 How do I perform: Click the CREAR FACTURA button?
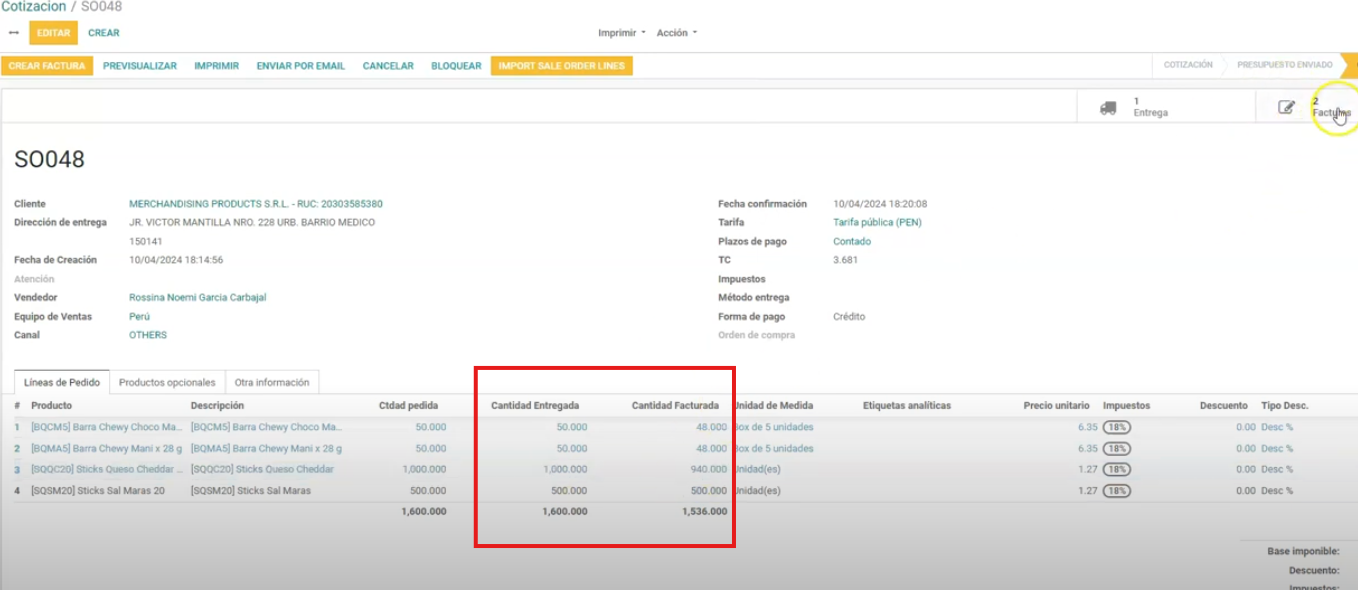46,66
